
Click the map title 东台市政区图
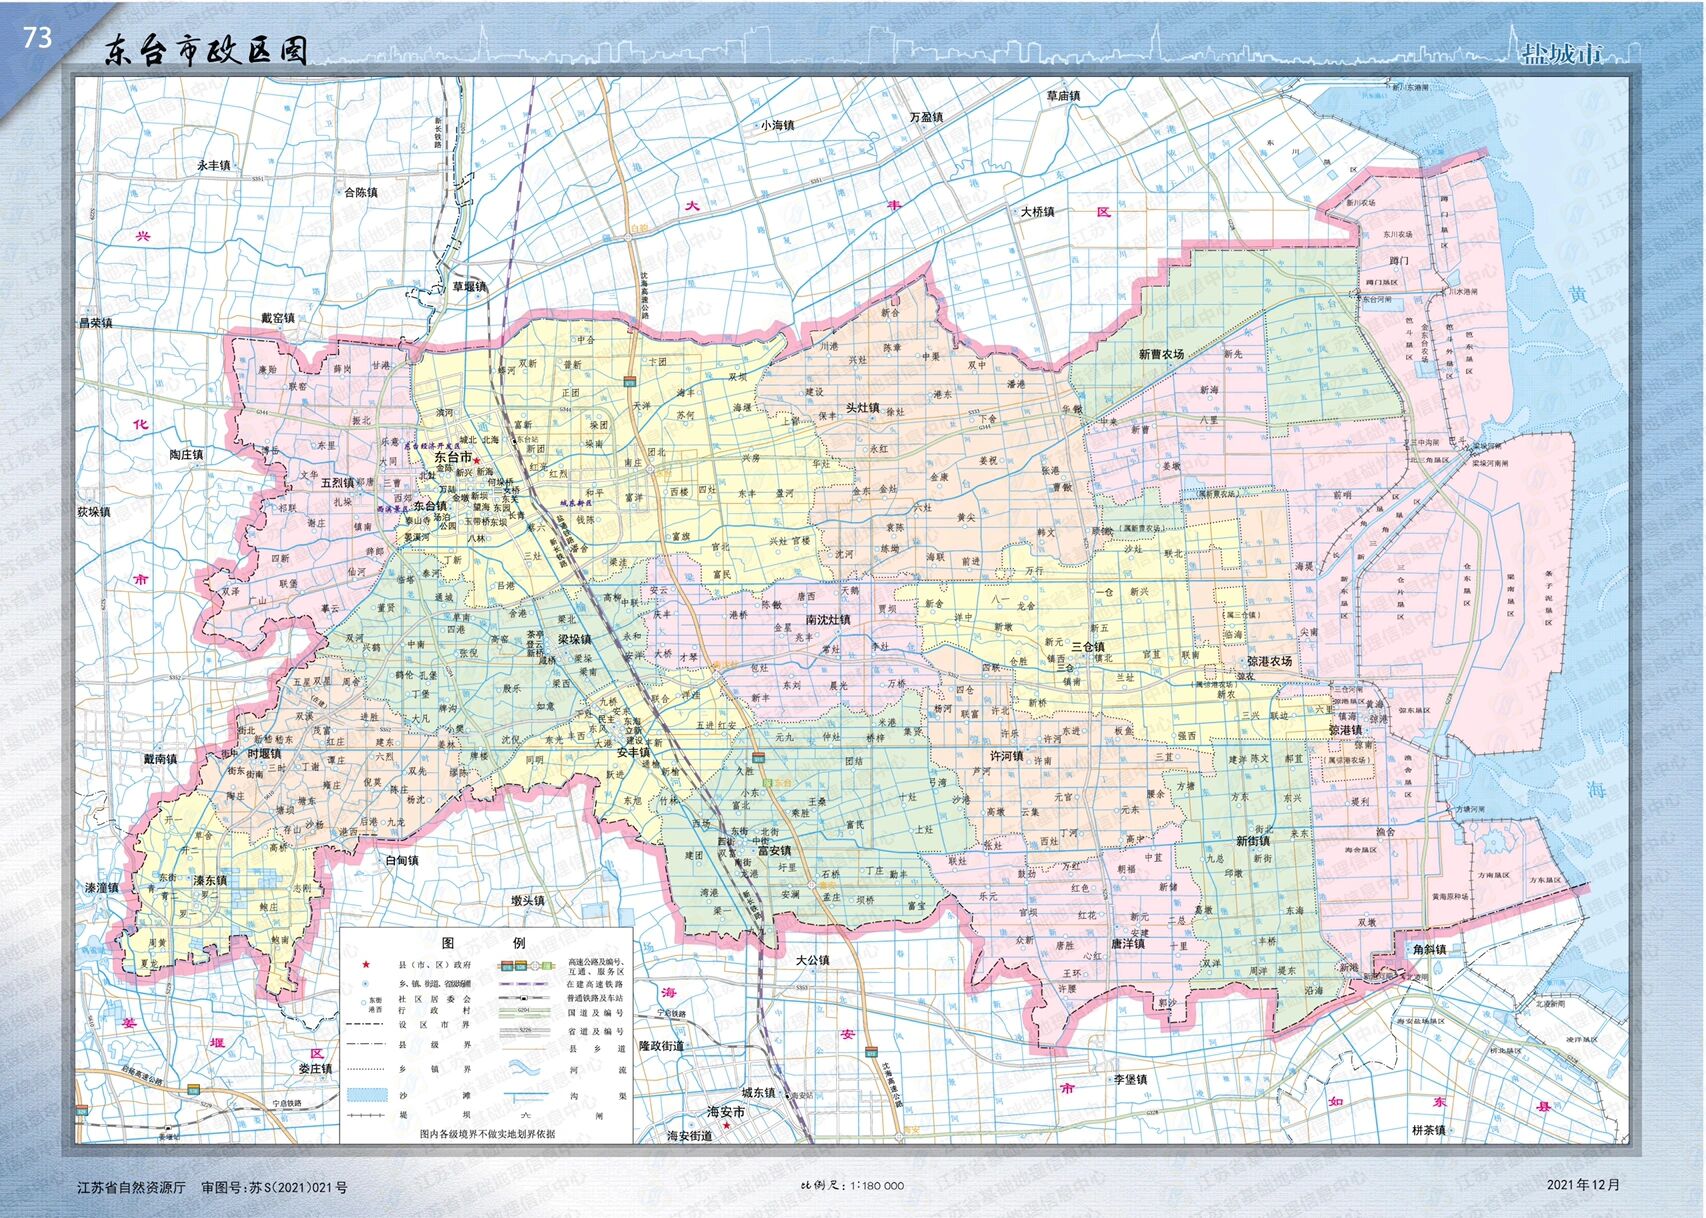click(x=206, y=51)
